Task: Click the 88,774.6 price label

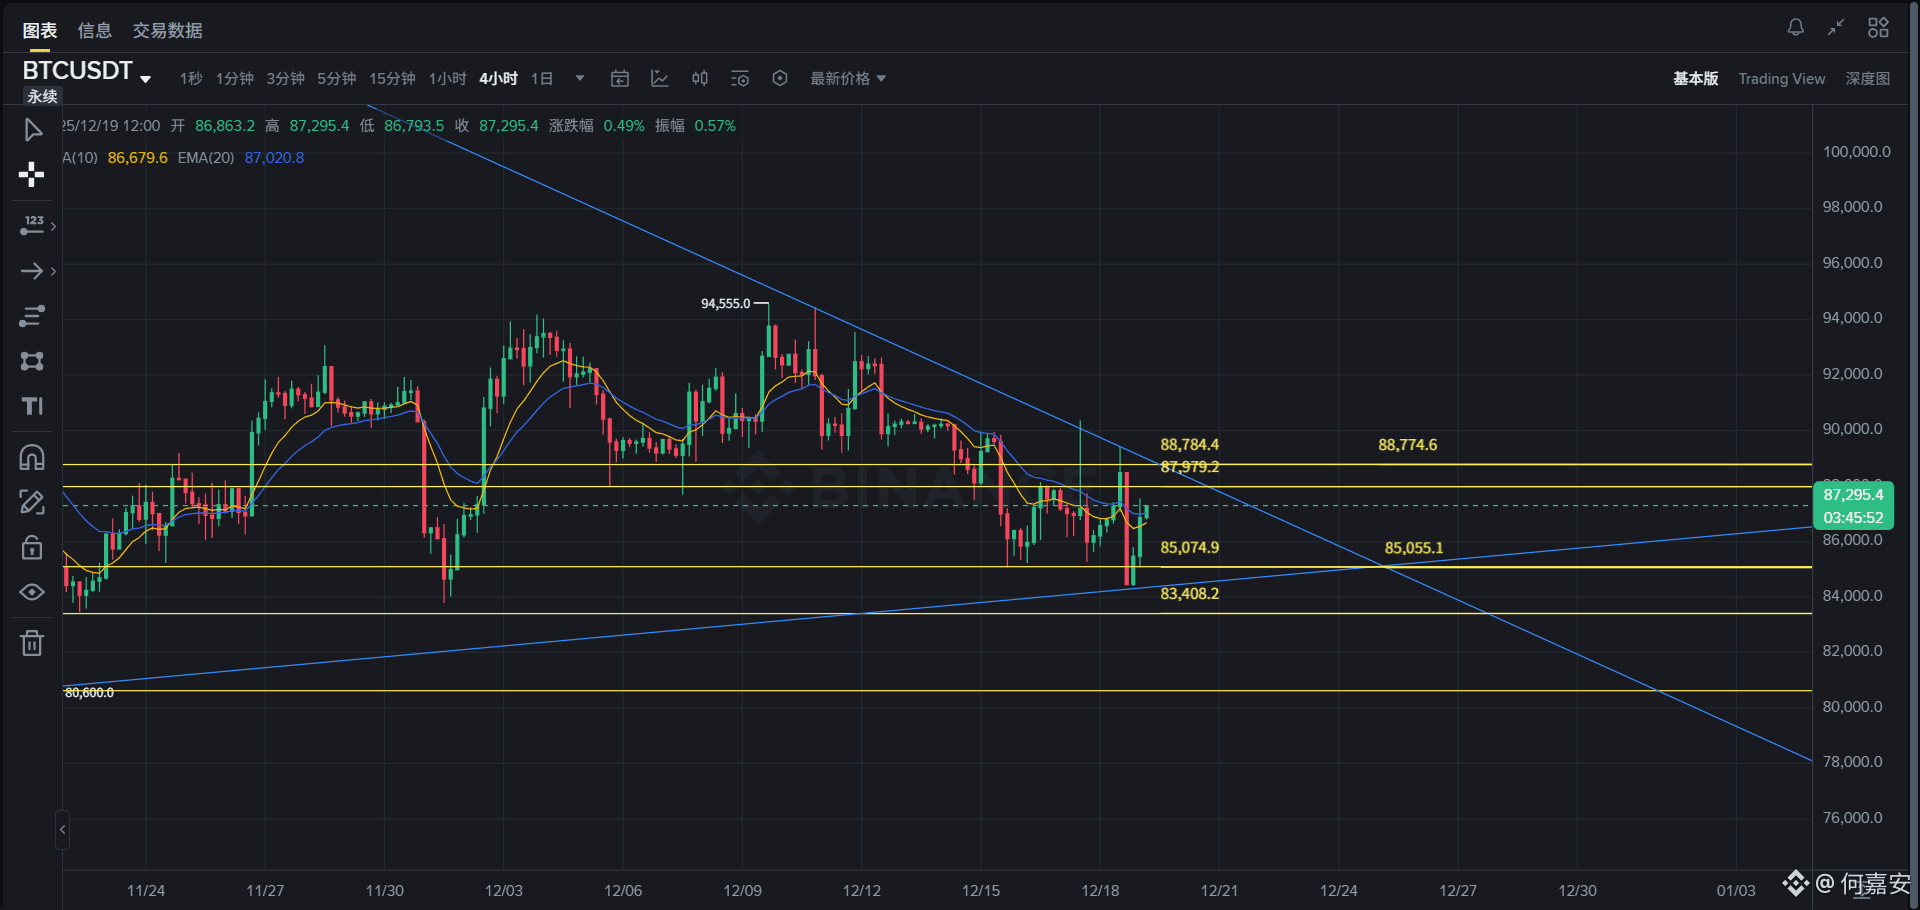Action: (x=1407, y=445)
